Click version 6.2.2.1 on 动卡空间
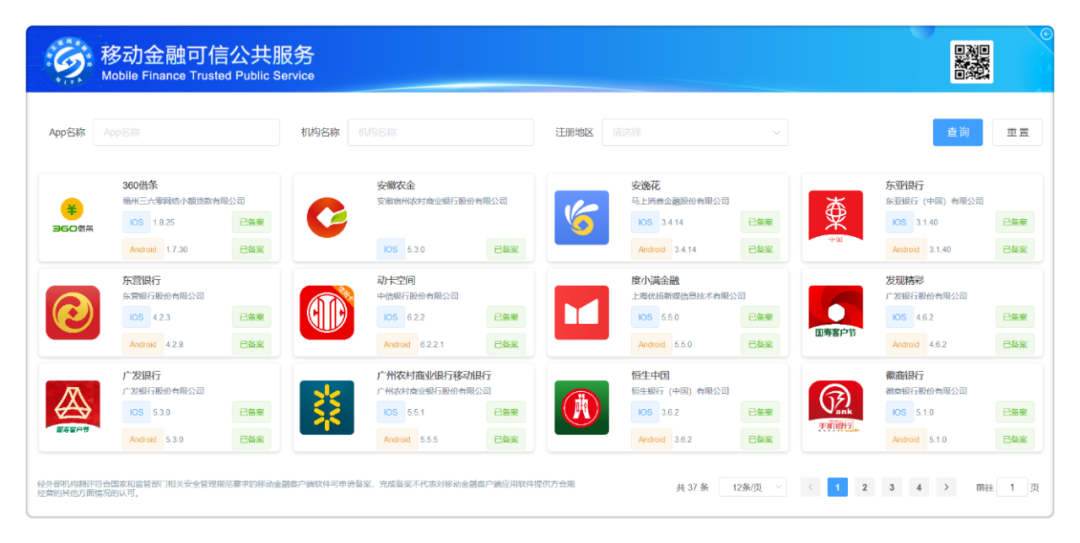This screenshot has width=1080, height=543. click(433, 345)
